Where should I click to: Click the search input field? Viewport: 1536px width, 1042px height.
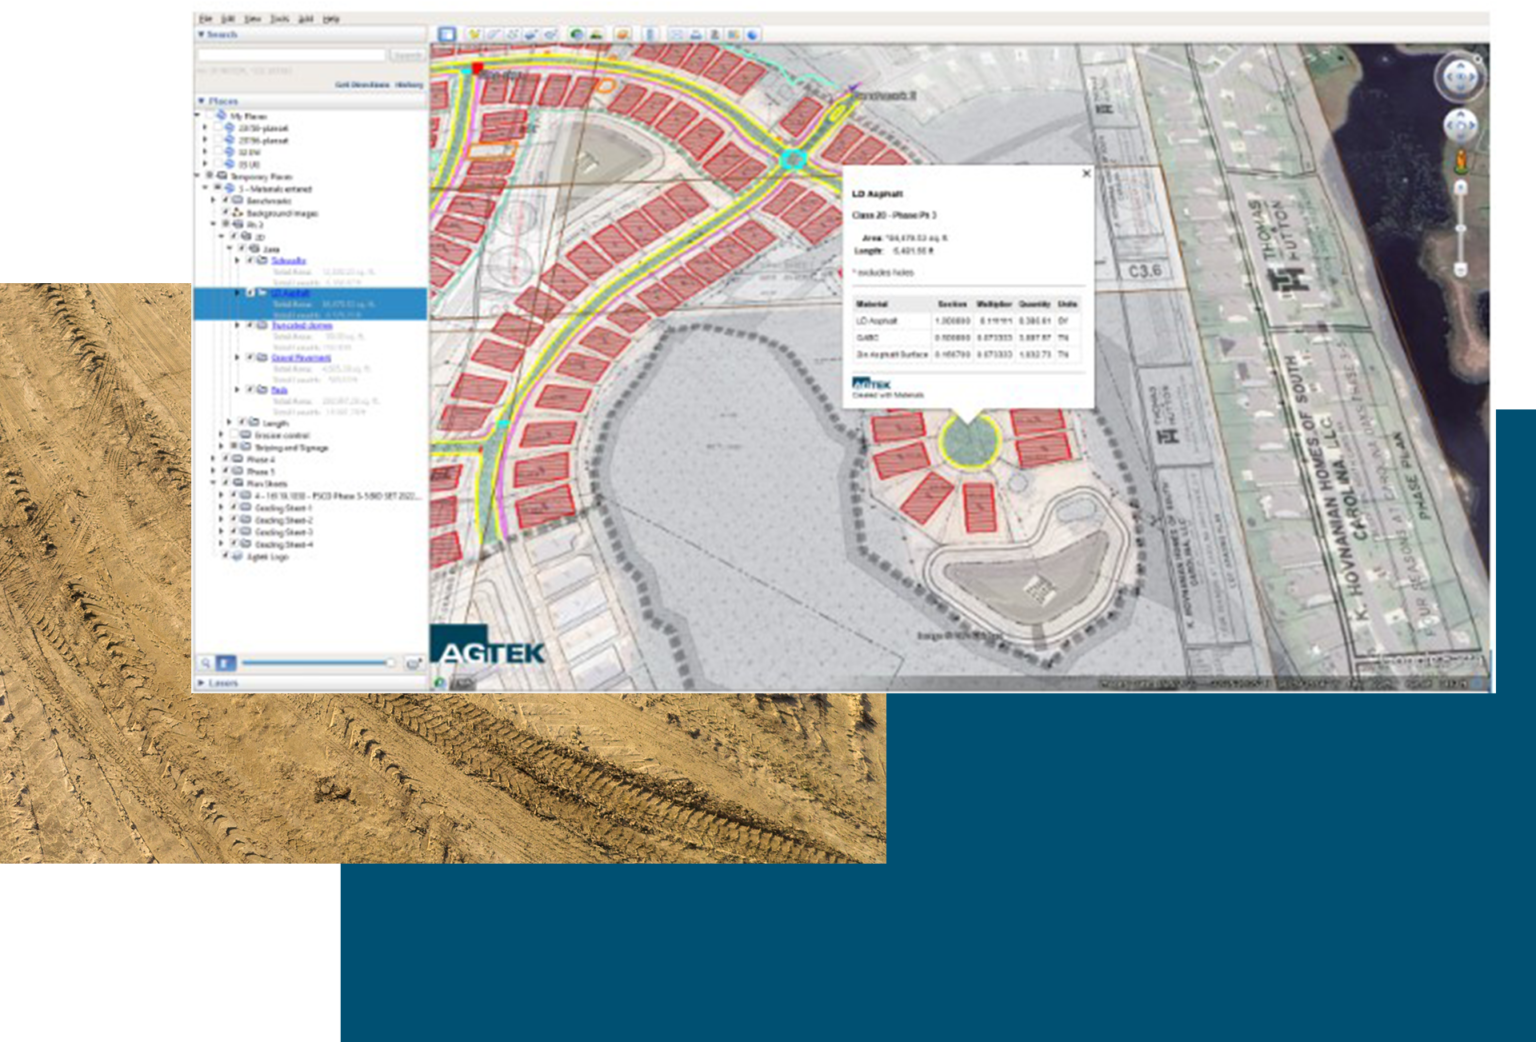point(291,55)
